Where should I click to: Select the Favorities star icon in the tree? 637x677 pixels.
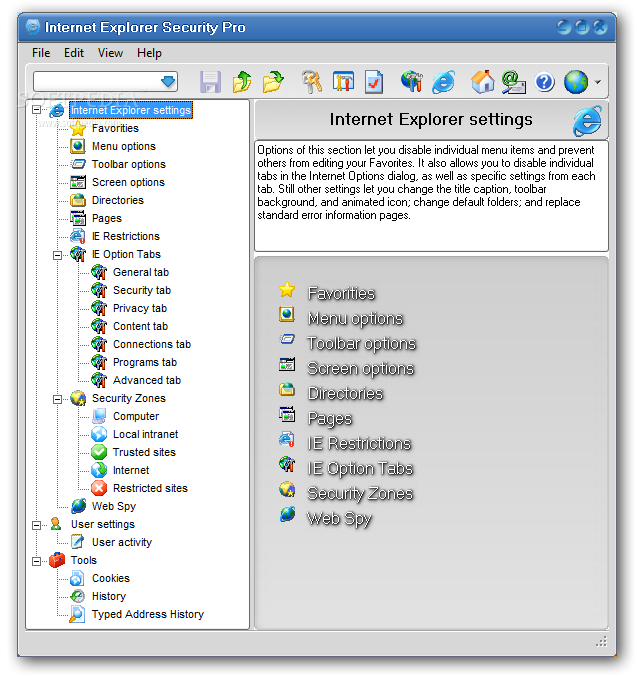(78, 128)
